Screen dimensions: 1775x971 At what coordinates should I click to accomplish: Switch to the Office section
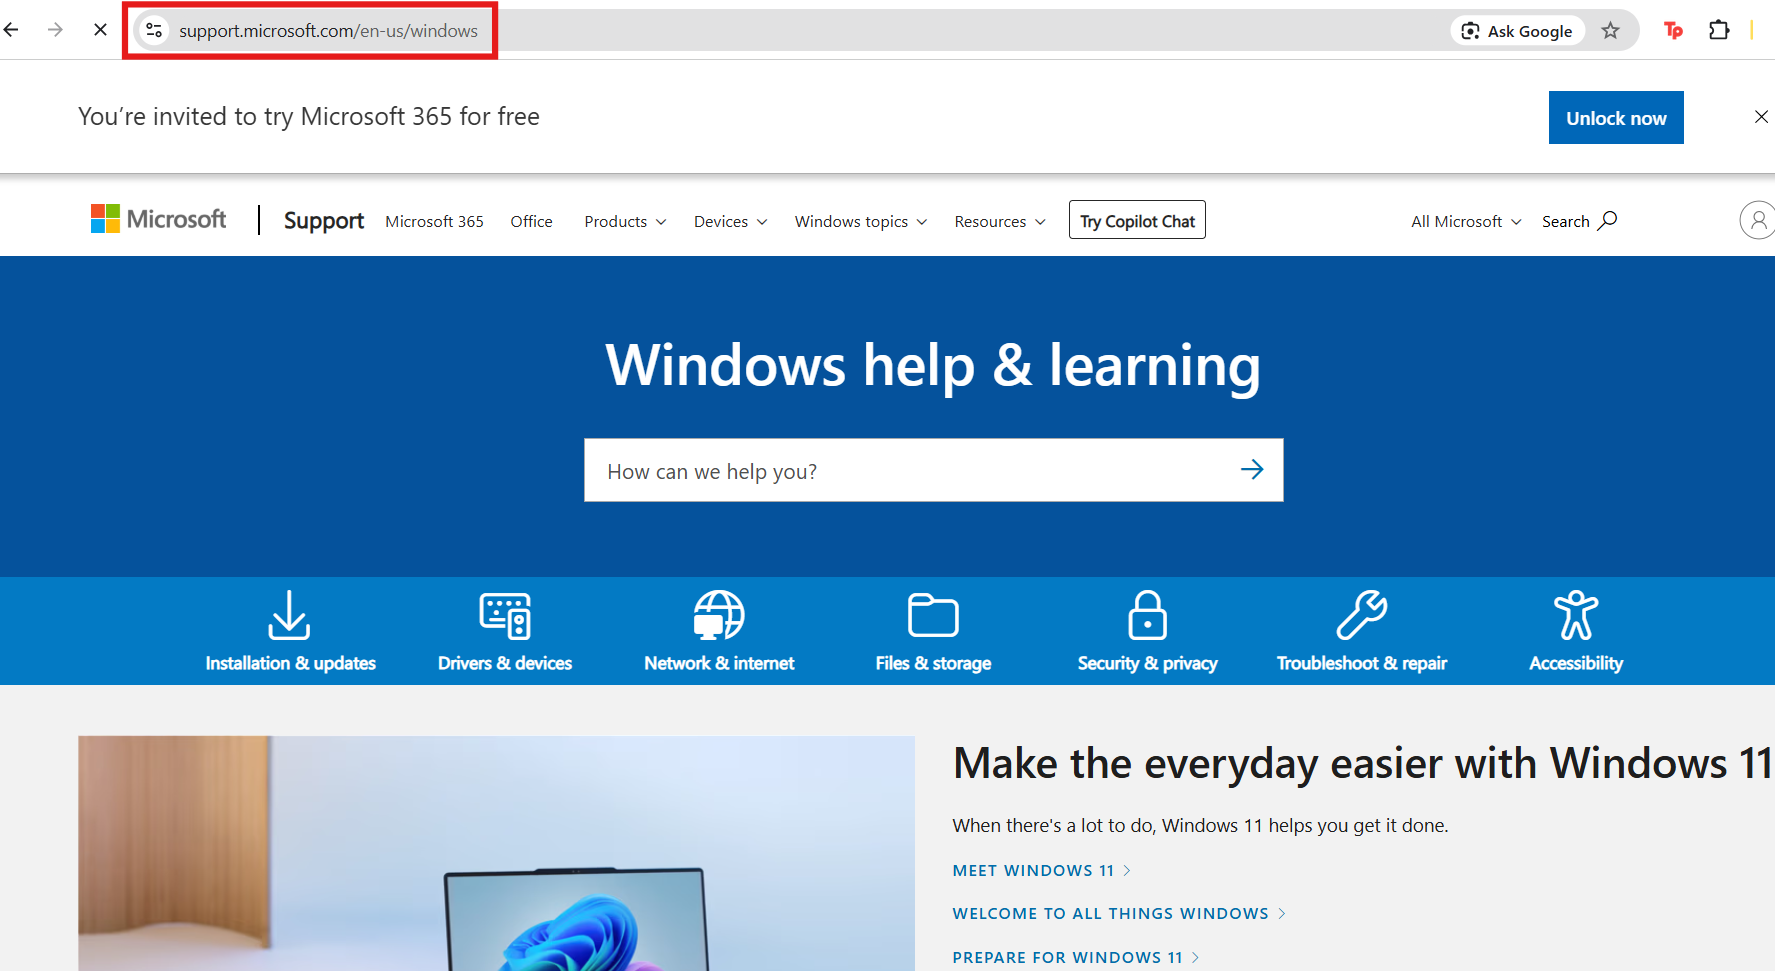point(531,221)
